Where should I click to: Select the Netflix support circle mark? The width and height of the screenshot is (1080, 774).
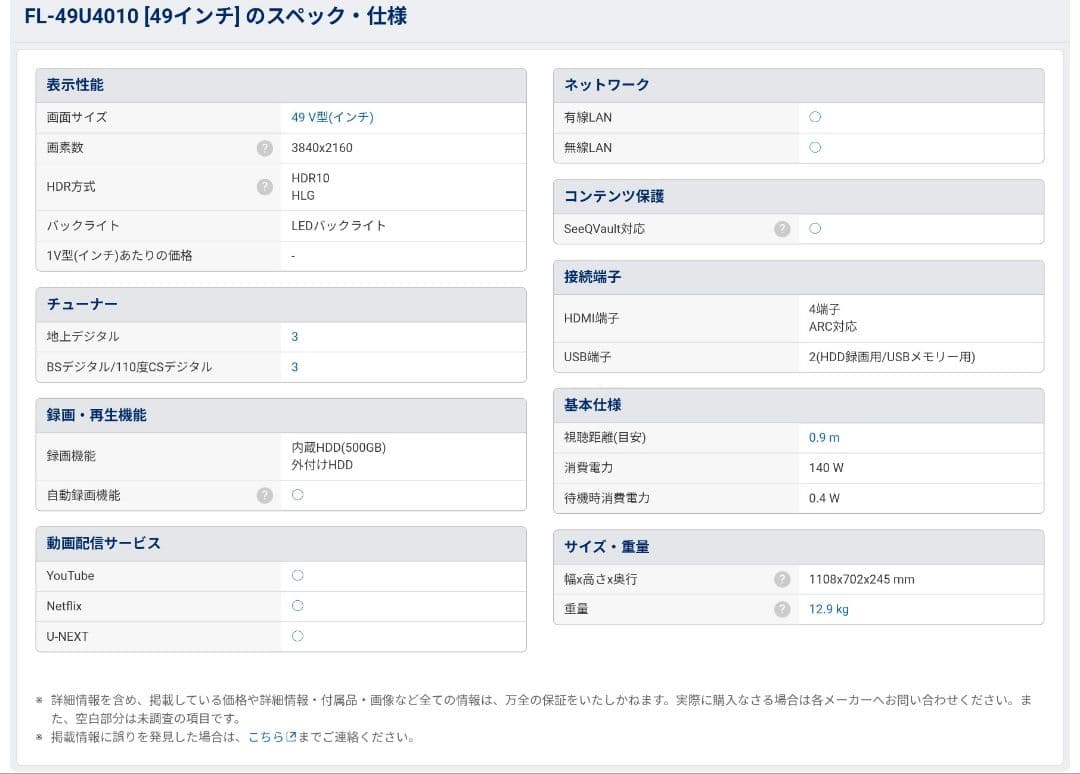[x=297, y=605]
